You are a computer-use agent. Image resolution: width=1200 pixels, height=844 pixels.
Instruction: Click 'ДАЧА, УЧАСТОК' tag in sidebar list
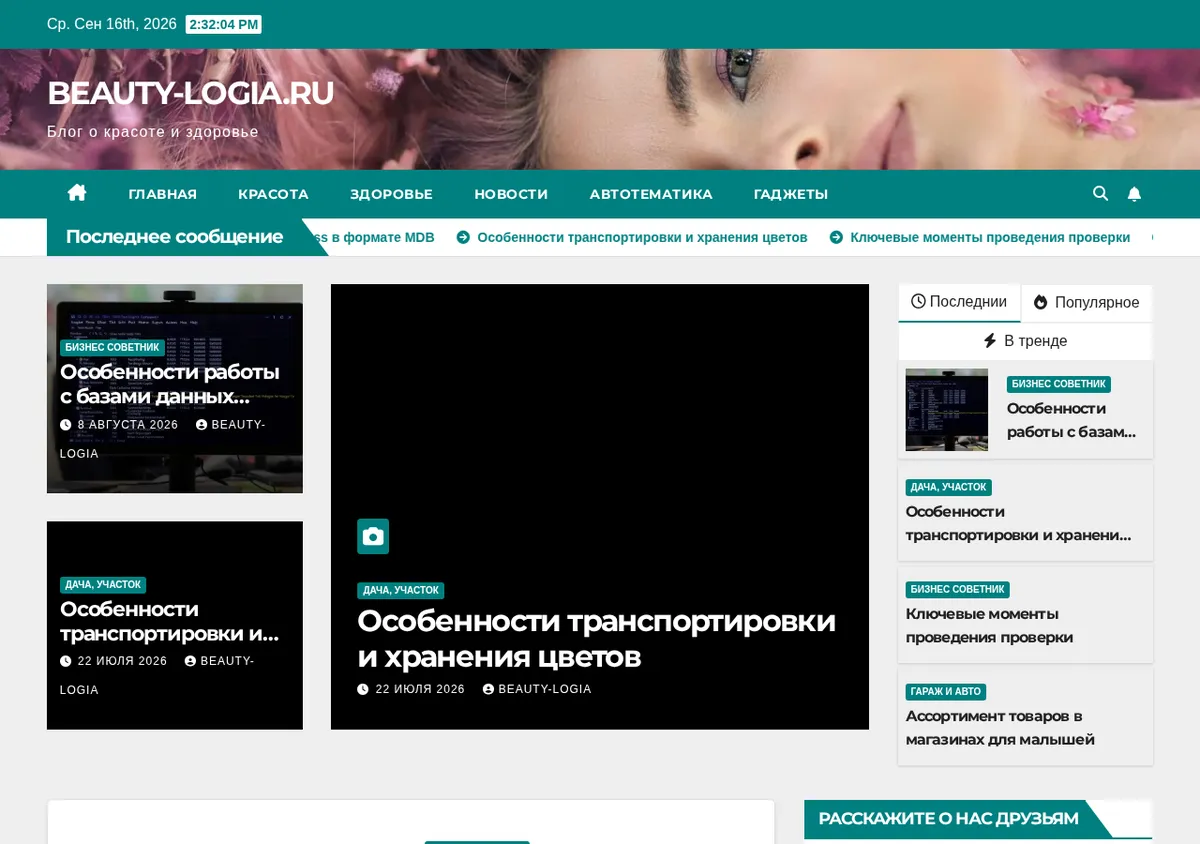948,487
